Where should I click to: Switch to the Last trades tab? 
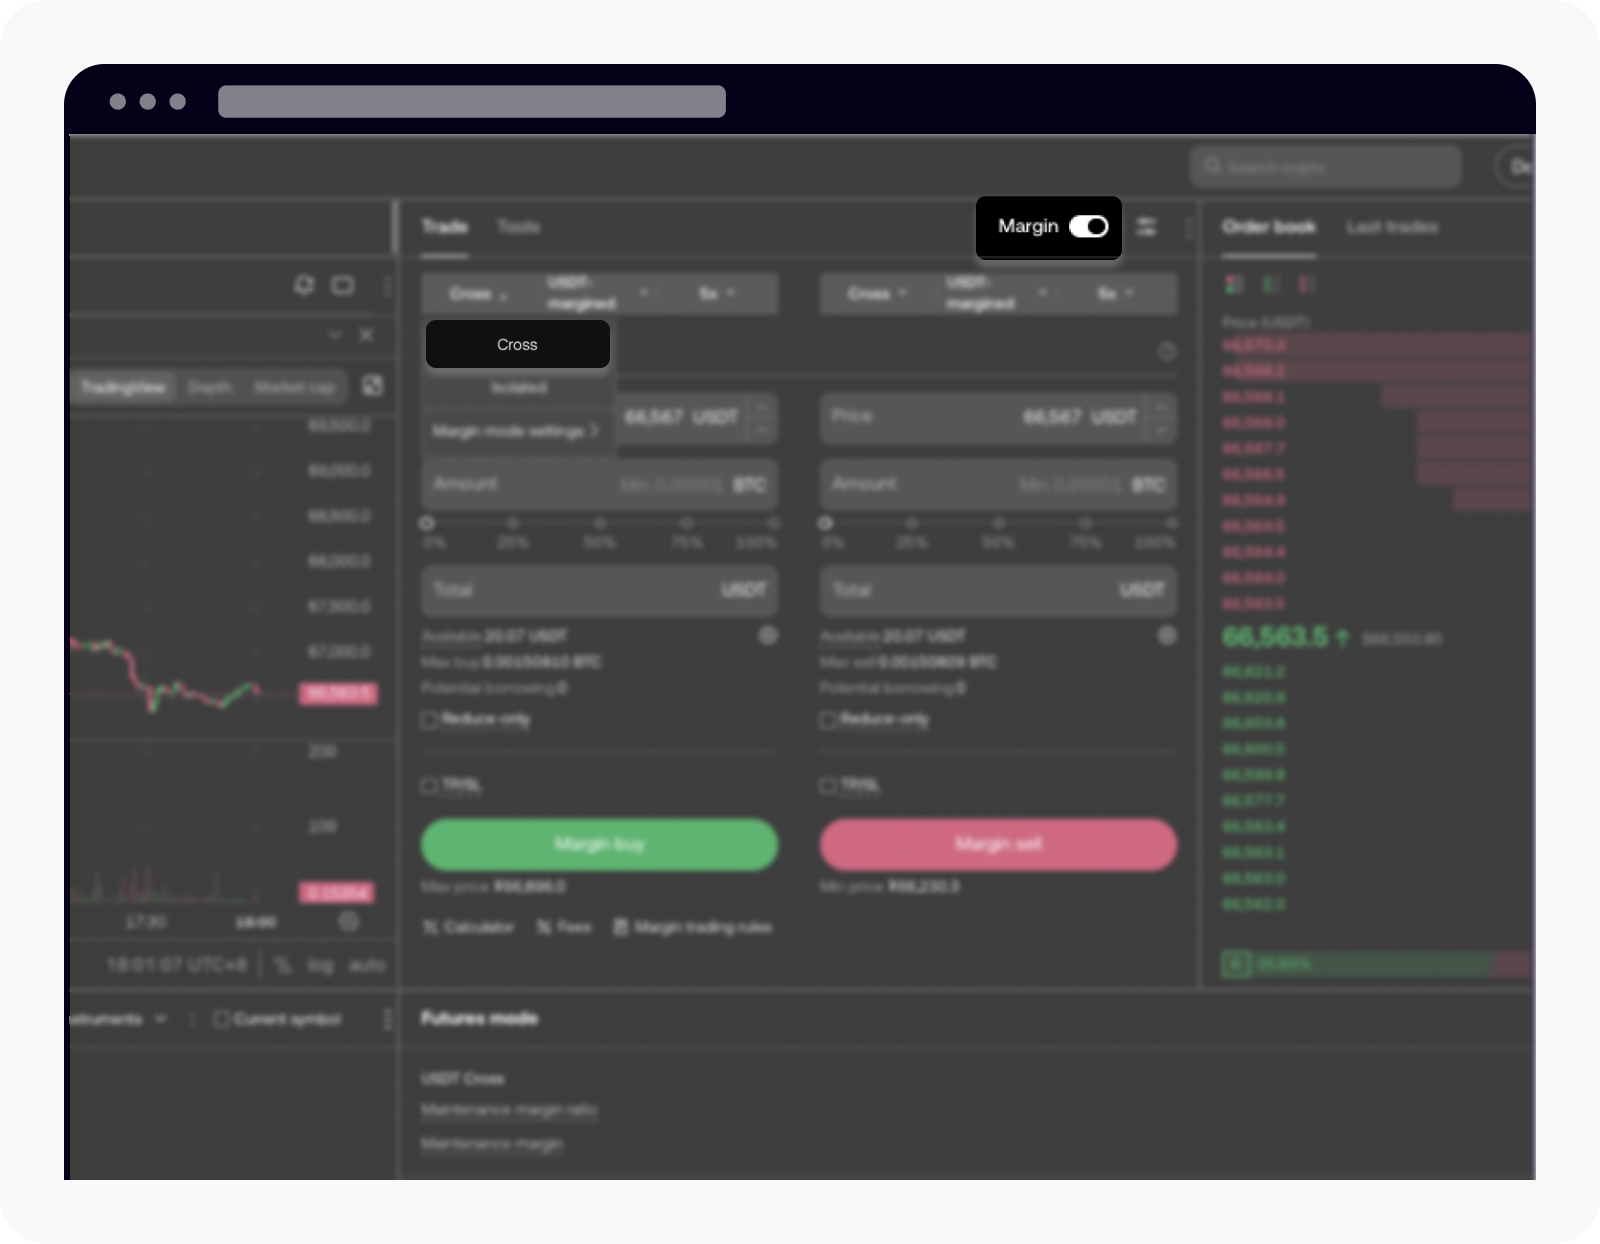tap(1392, 227)
